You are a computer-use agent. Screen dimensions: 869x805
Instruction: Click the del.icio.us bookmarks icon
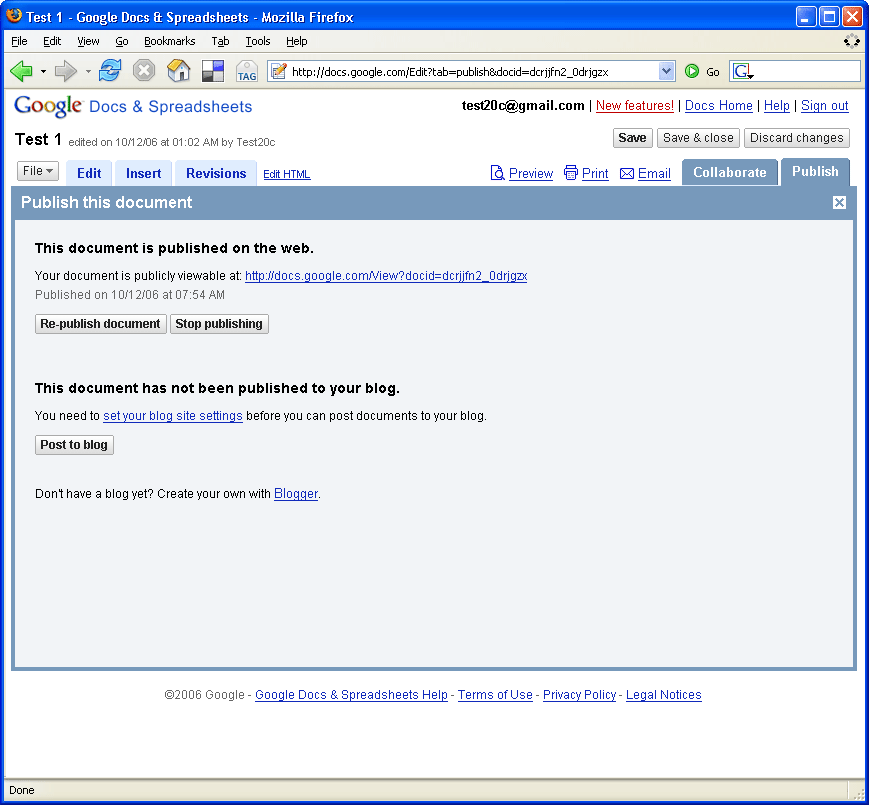click(213, 71)
